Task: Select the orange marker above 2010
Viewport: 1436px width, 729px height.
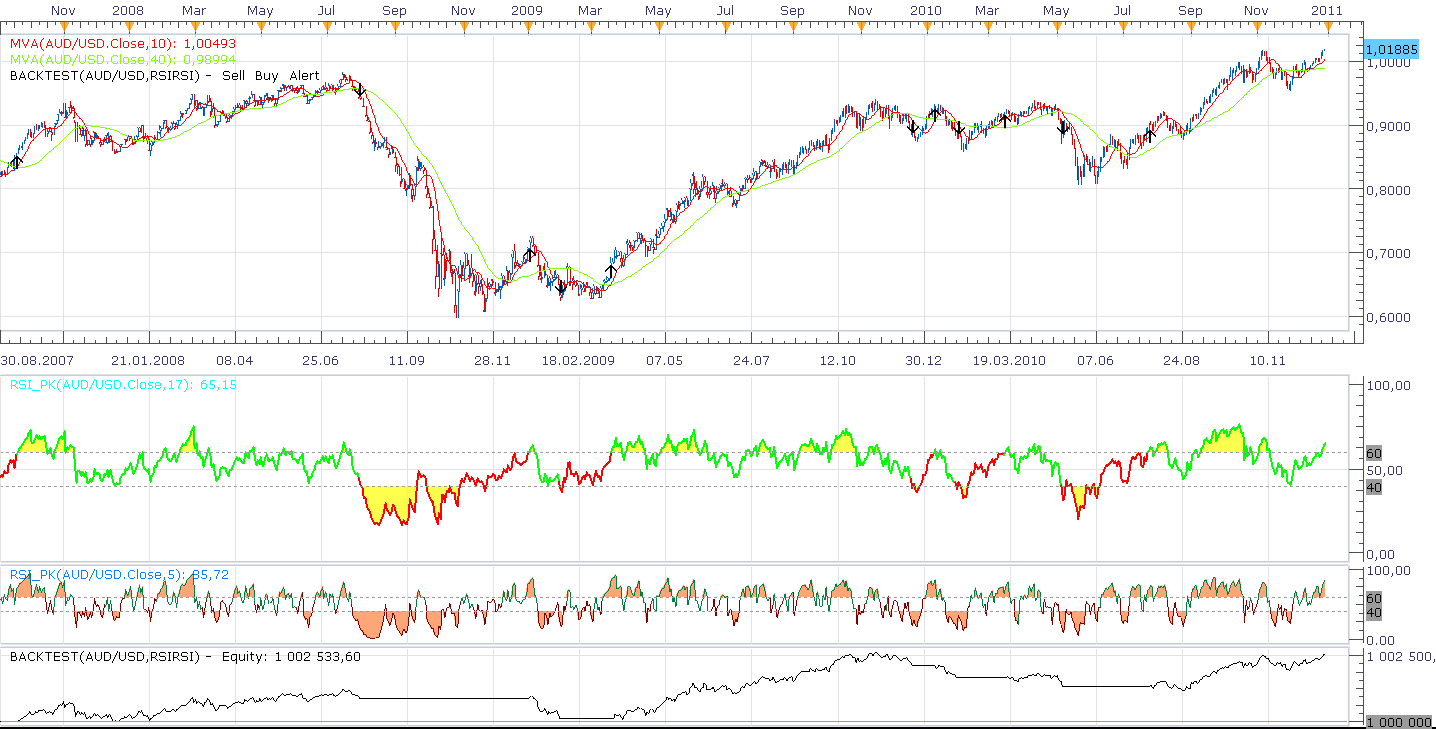Action: [926, 26]
